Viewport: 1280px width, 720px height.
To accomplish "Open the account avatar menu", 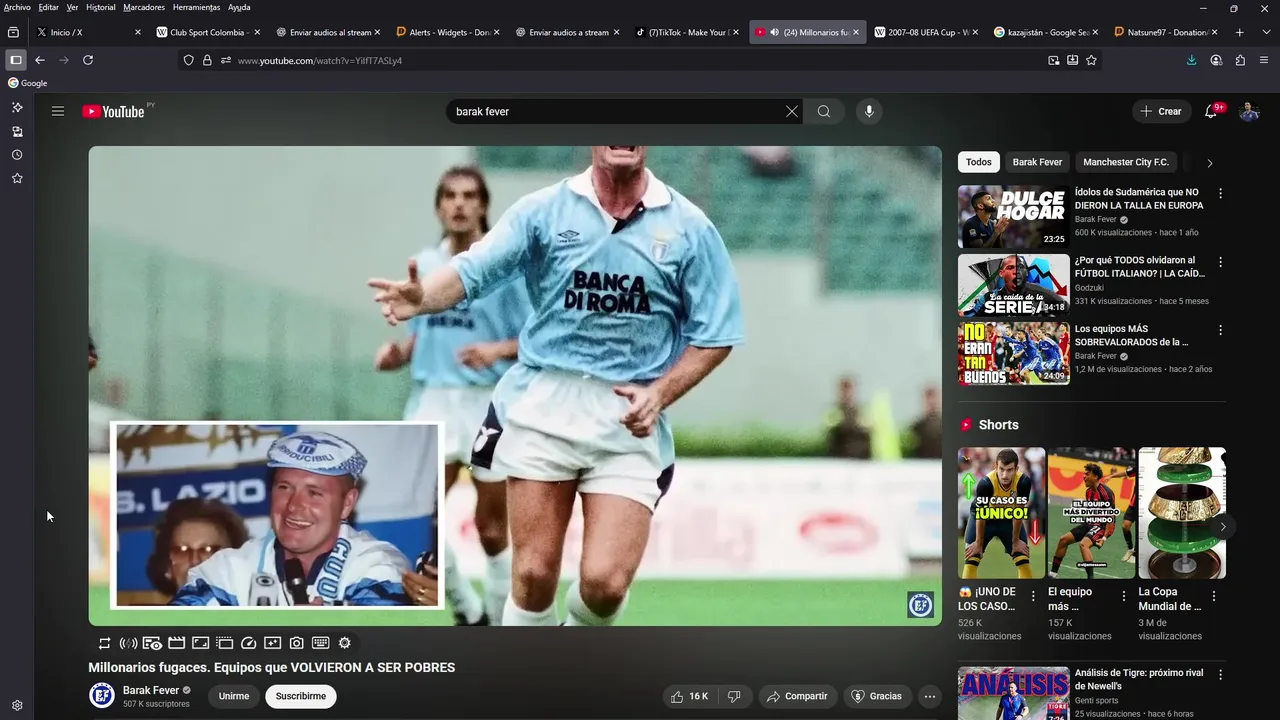I will pos(1249,111).
